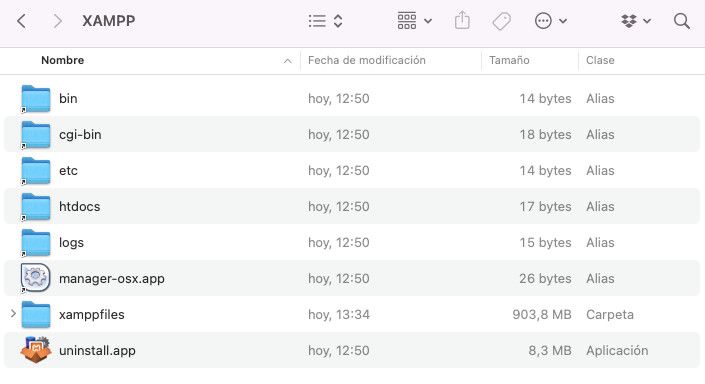Screen dimensions: 705x384
Task: Click the file name htdocs
Action: point(80,206)
